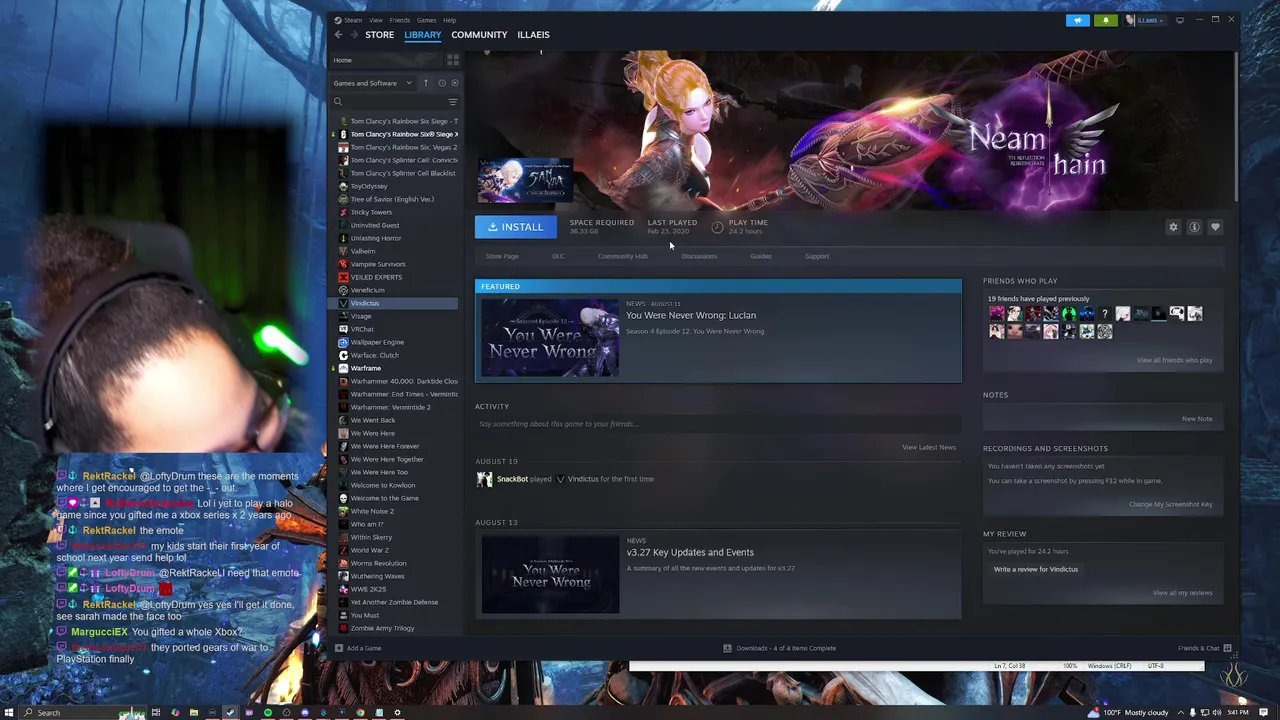The height and width of the screenshot is (720, 1280).
Task: Click the Steam logo menu
Action: tap(348, 20)
